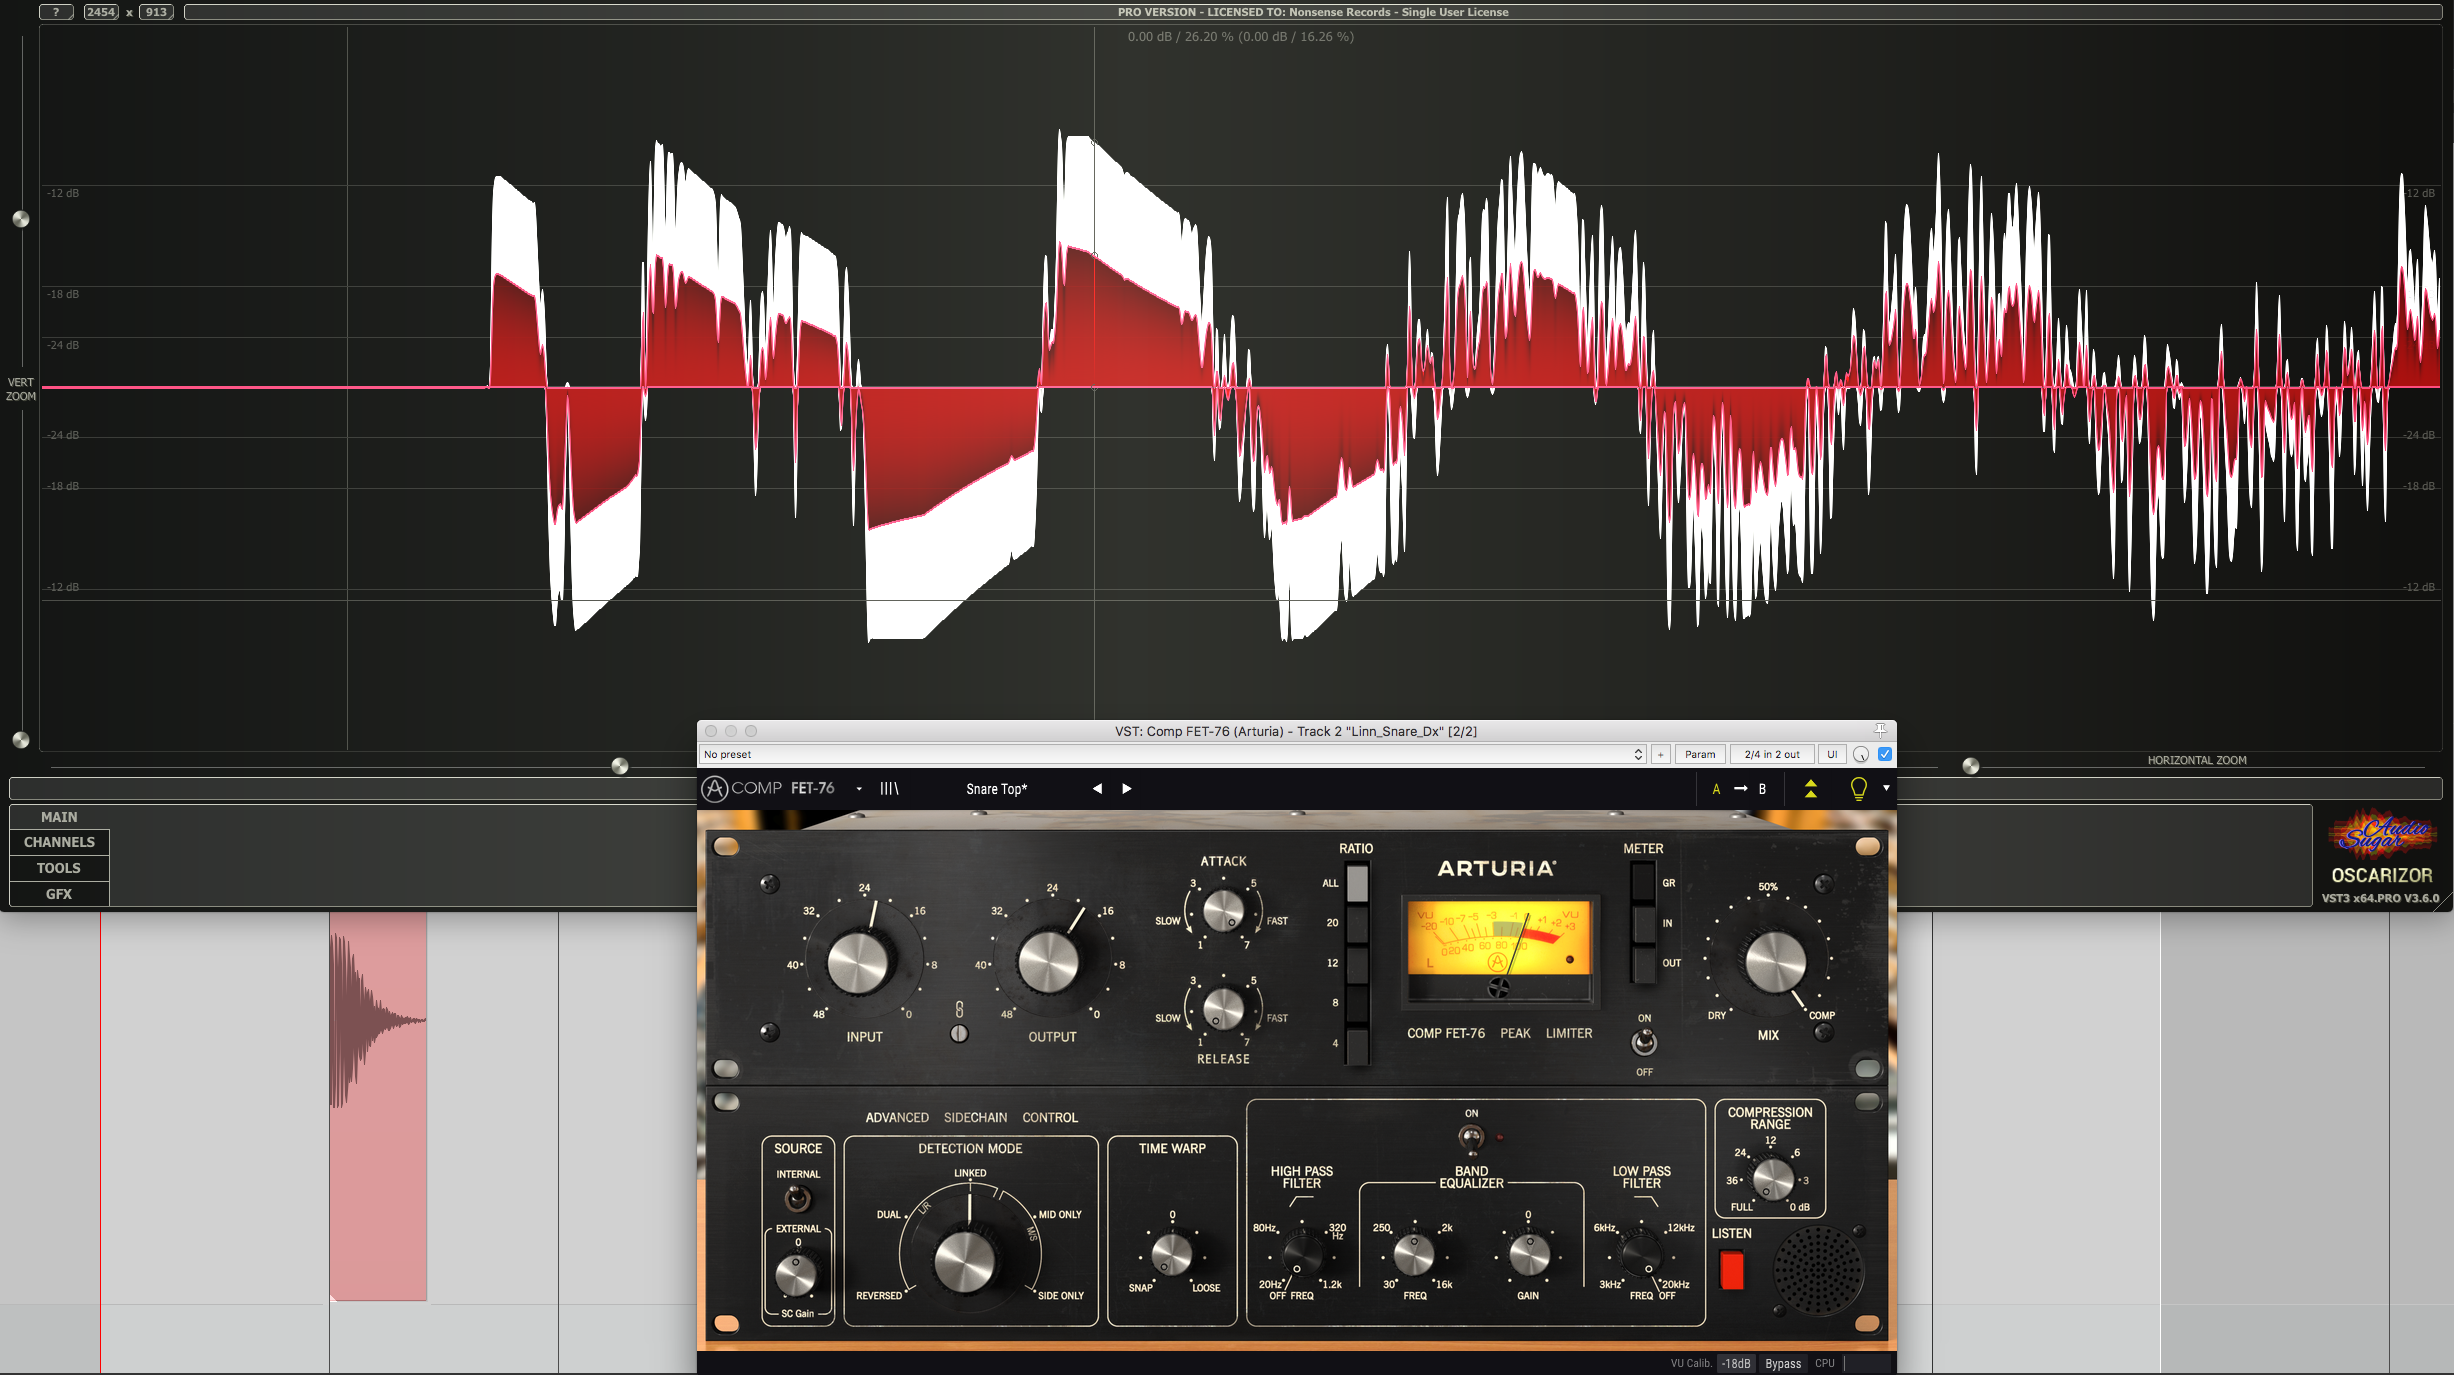
Task: Open the preset library browser icon
Action: 889,789
